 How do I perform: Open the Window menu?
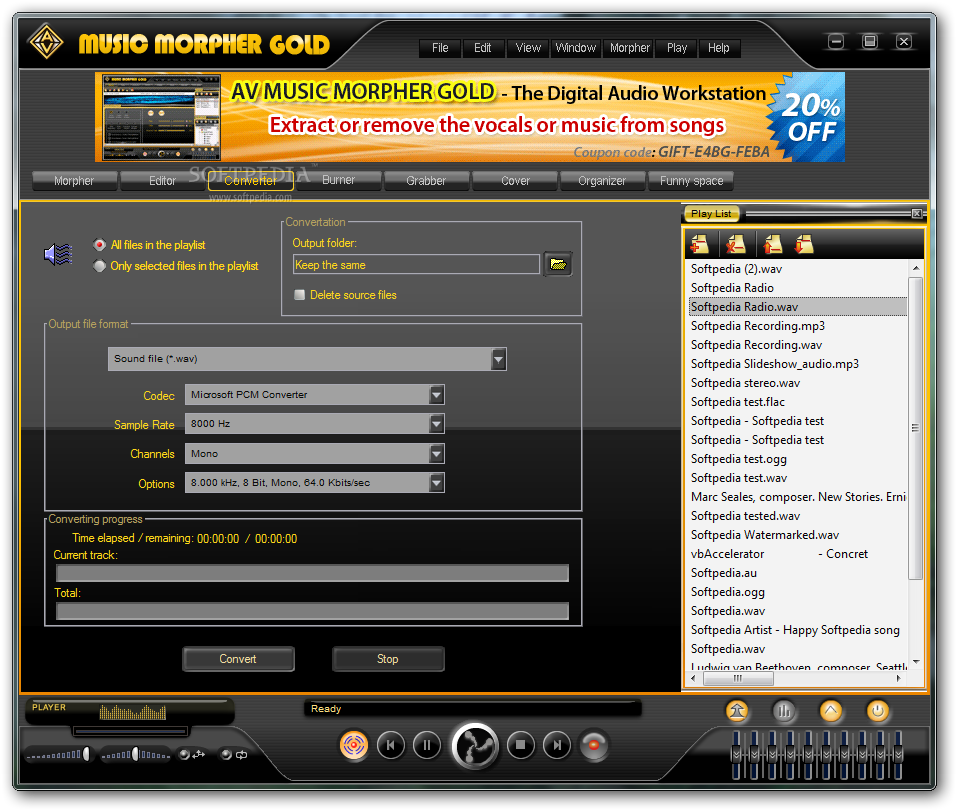click(x=576, y=48)
